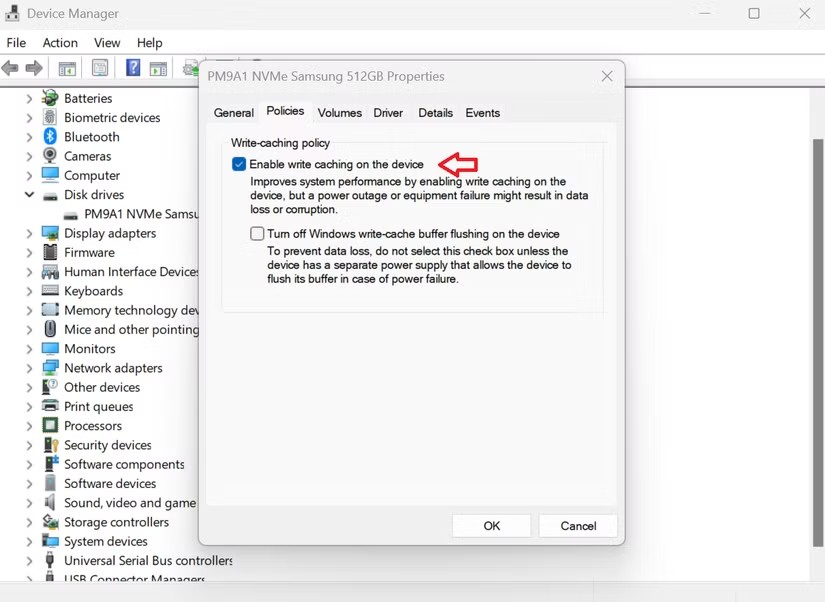Screen dimensions: 825x602
Task: Expand the Processors category
Action: [29, 426]
